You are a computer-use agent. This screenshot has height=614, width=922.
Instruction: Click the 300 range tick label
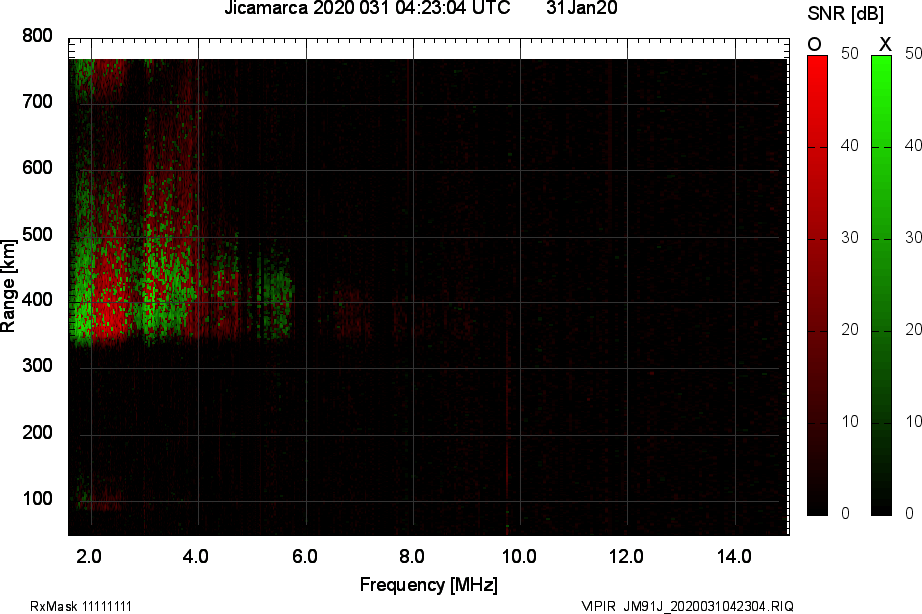point(38,366)
